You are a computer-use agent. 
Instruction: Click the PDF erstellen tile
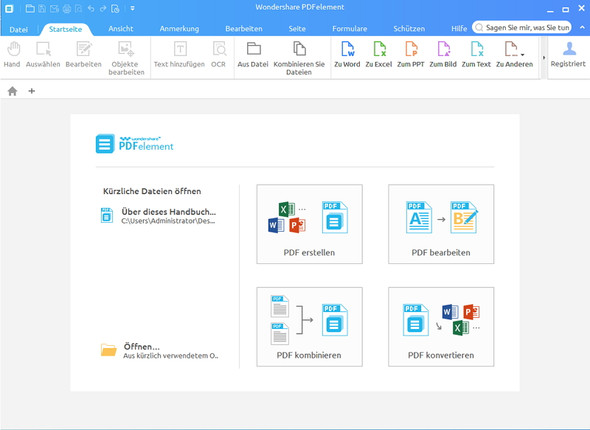point(309,224)
